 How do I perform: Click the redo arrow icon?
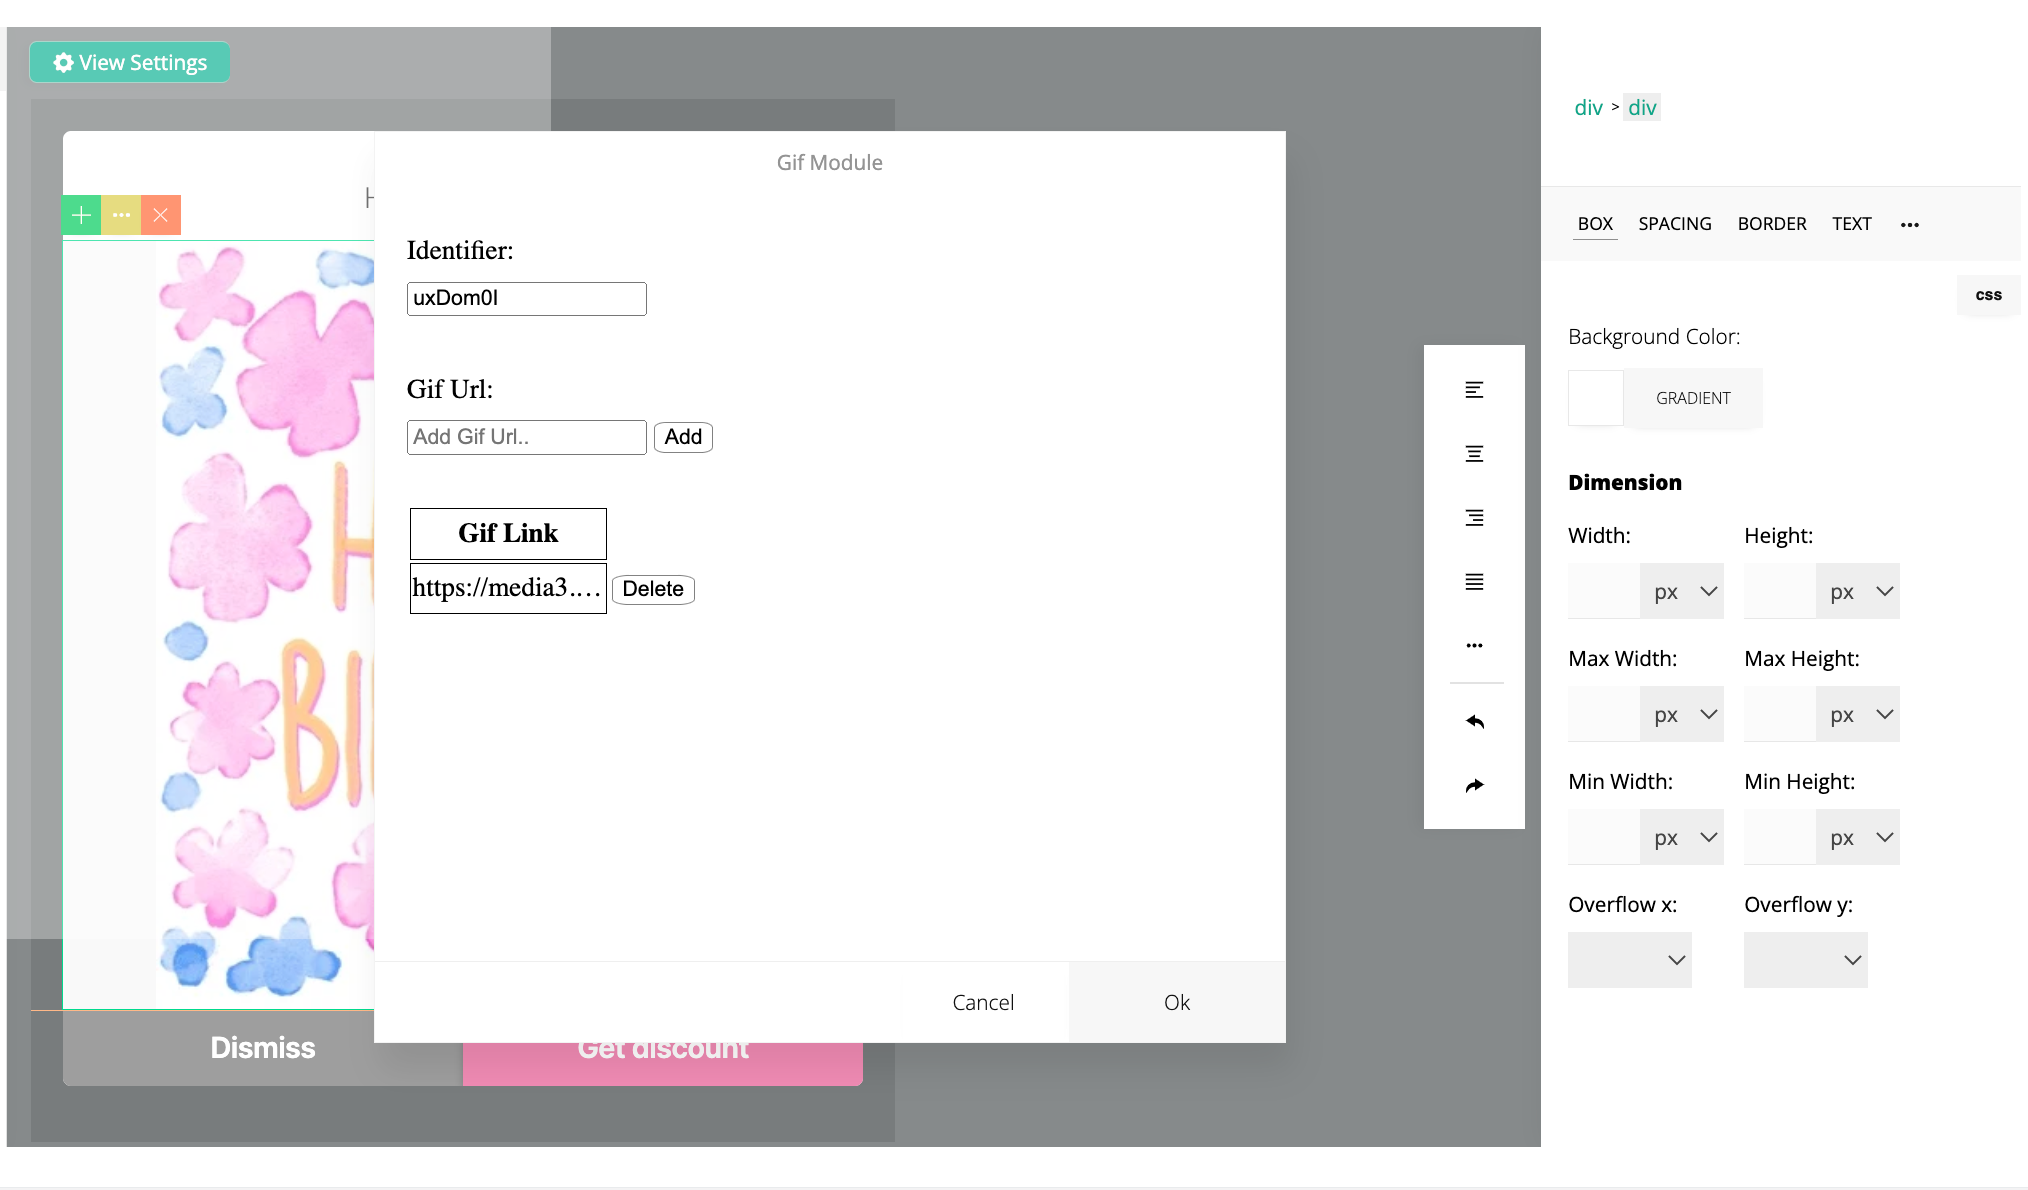tap(1474, 786)
